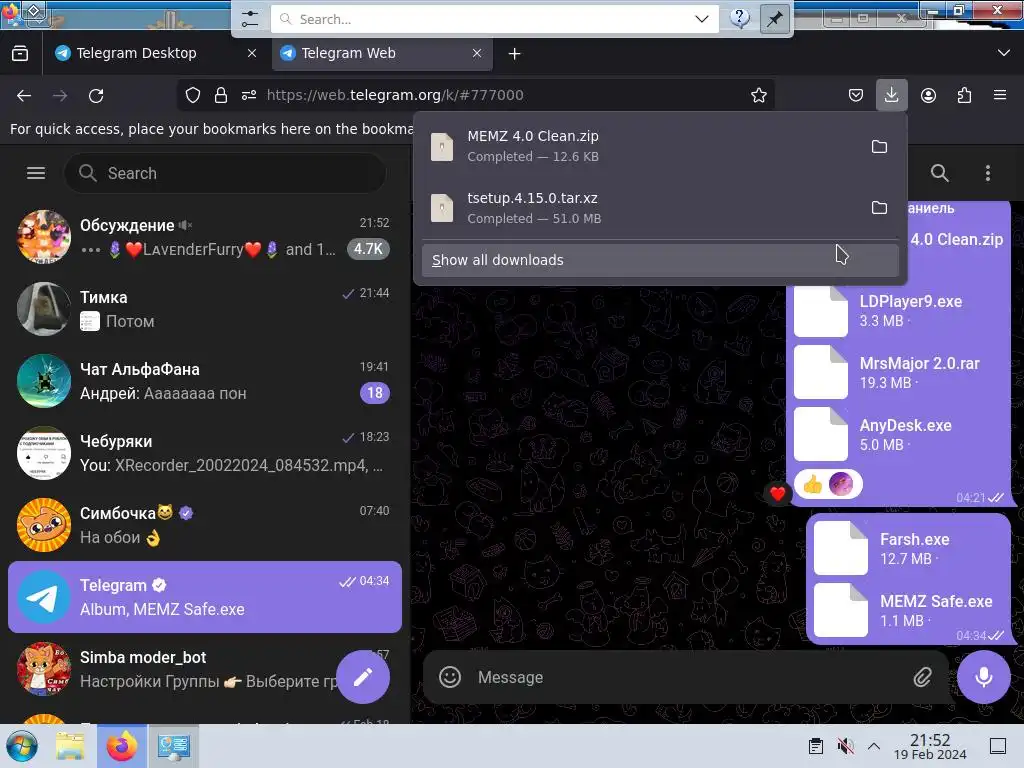Click Firefox icon in taskbar

122,746
